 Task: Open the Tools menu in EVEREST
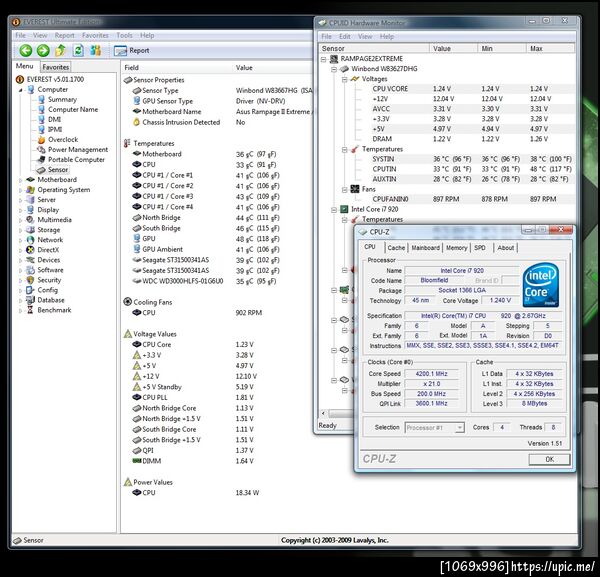coord(124,36)
